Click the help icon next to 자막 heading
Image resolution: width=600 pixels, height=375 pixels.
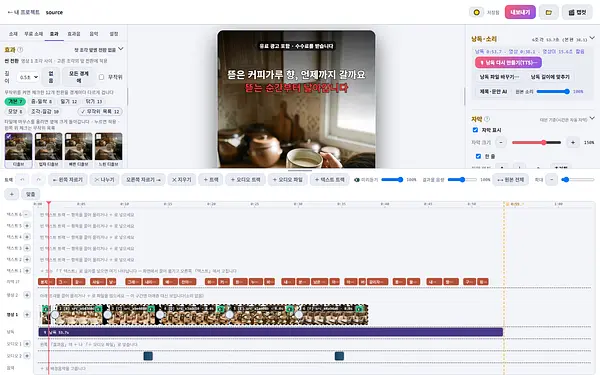coord(487,119)
